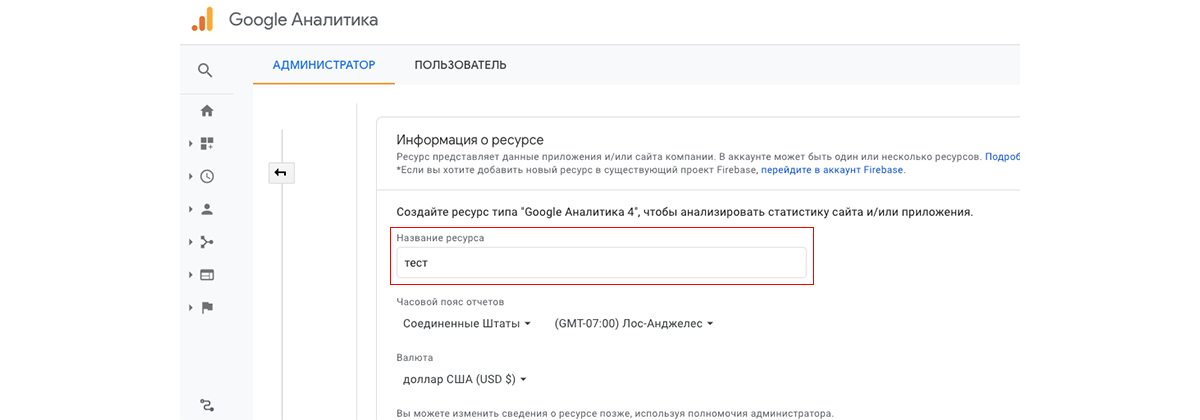This screenshot has width=1200, height=420.
Task: Expand the Customization section arrow
Action: pos(190,144)
